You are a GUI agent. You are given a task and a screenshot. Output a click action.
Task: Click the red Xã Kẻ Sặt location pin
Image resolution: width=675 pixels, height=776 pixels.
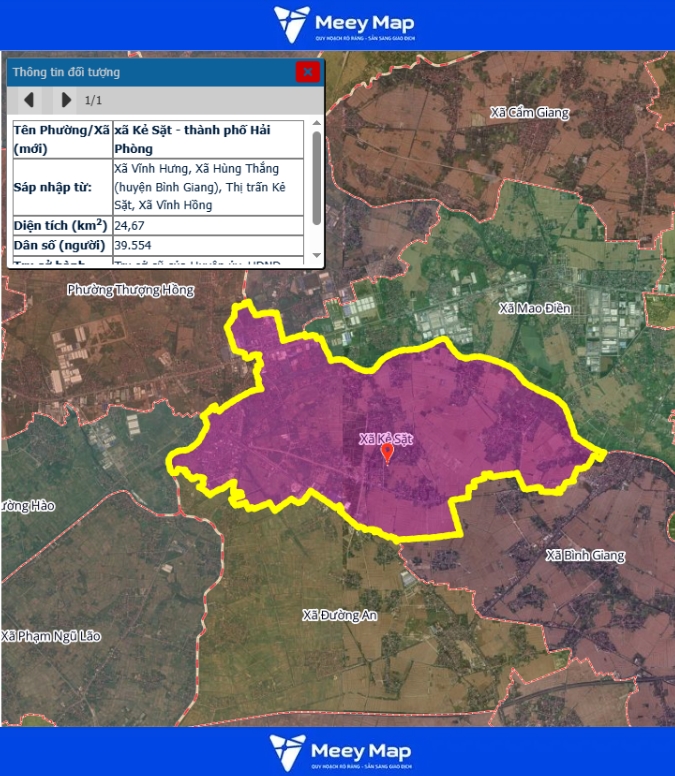click(x=387, y=455)
